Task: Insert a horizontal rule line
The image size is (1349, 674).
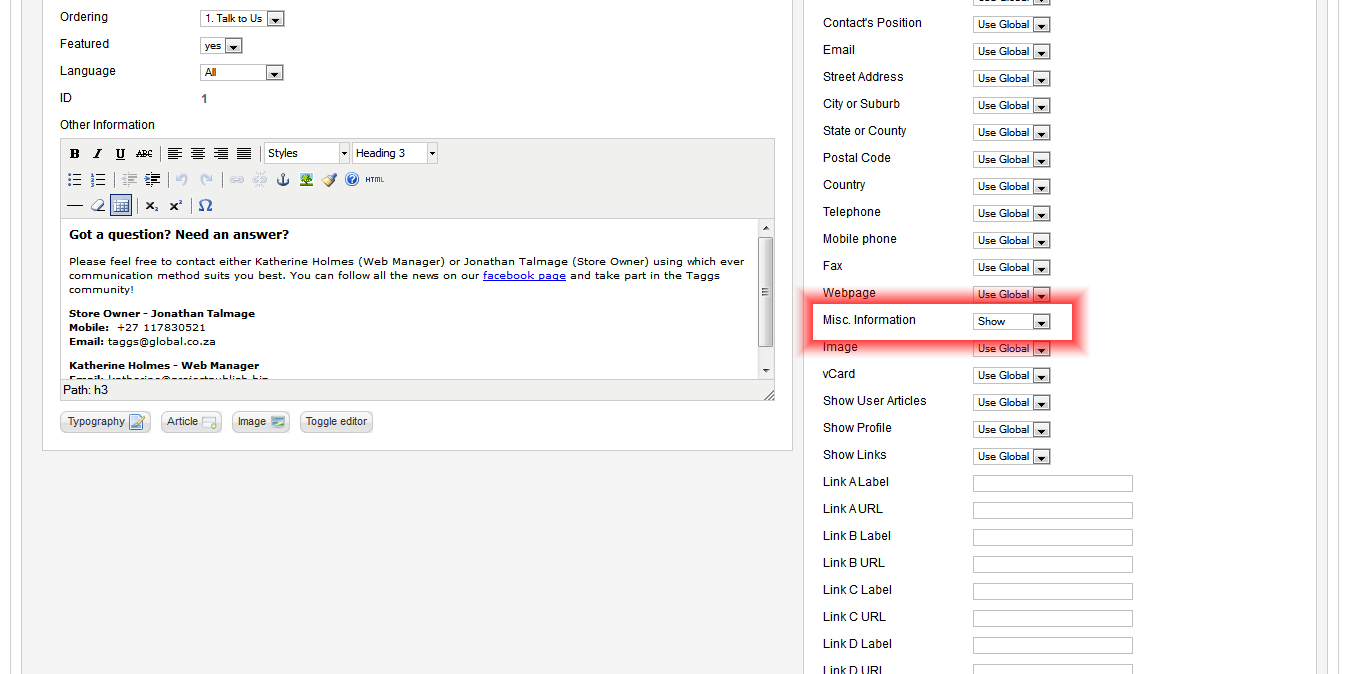Action: pyautogui.click(x=75, y=206)
